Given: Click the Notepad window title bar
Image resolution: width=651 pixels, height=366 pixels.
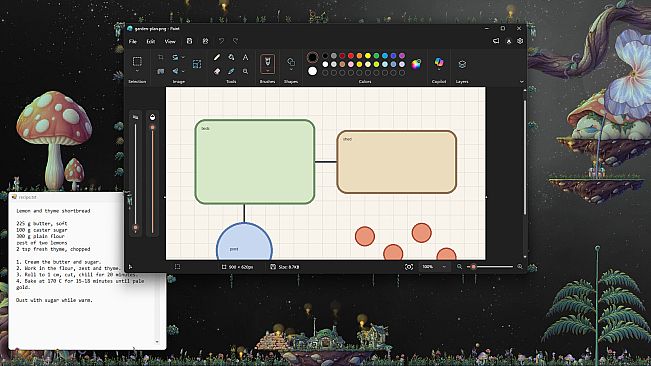Looking at the screenshot, I should [x=66, y=197].
